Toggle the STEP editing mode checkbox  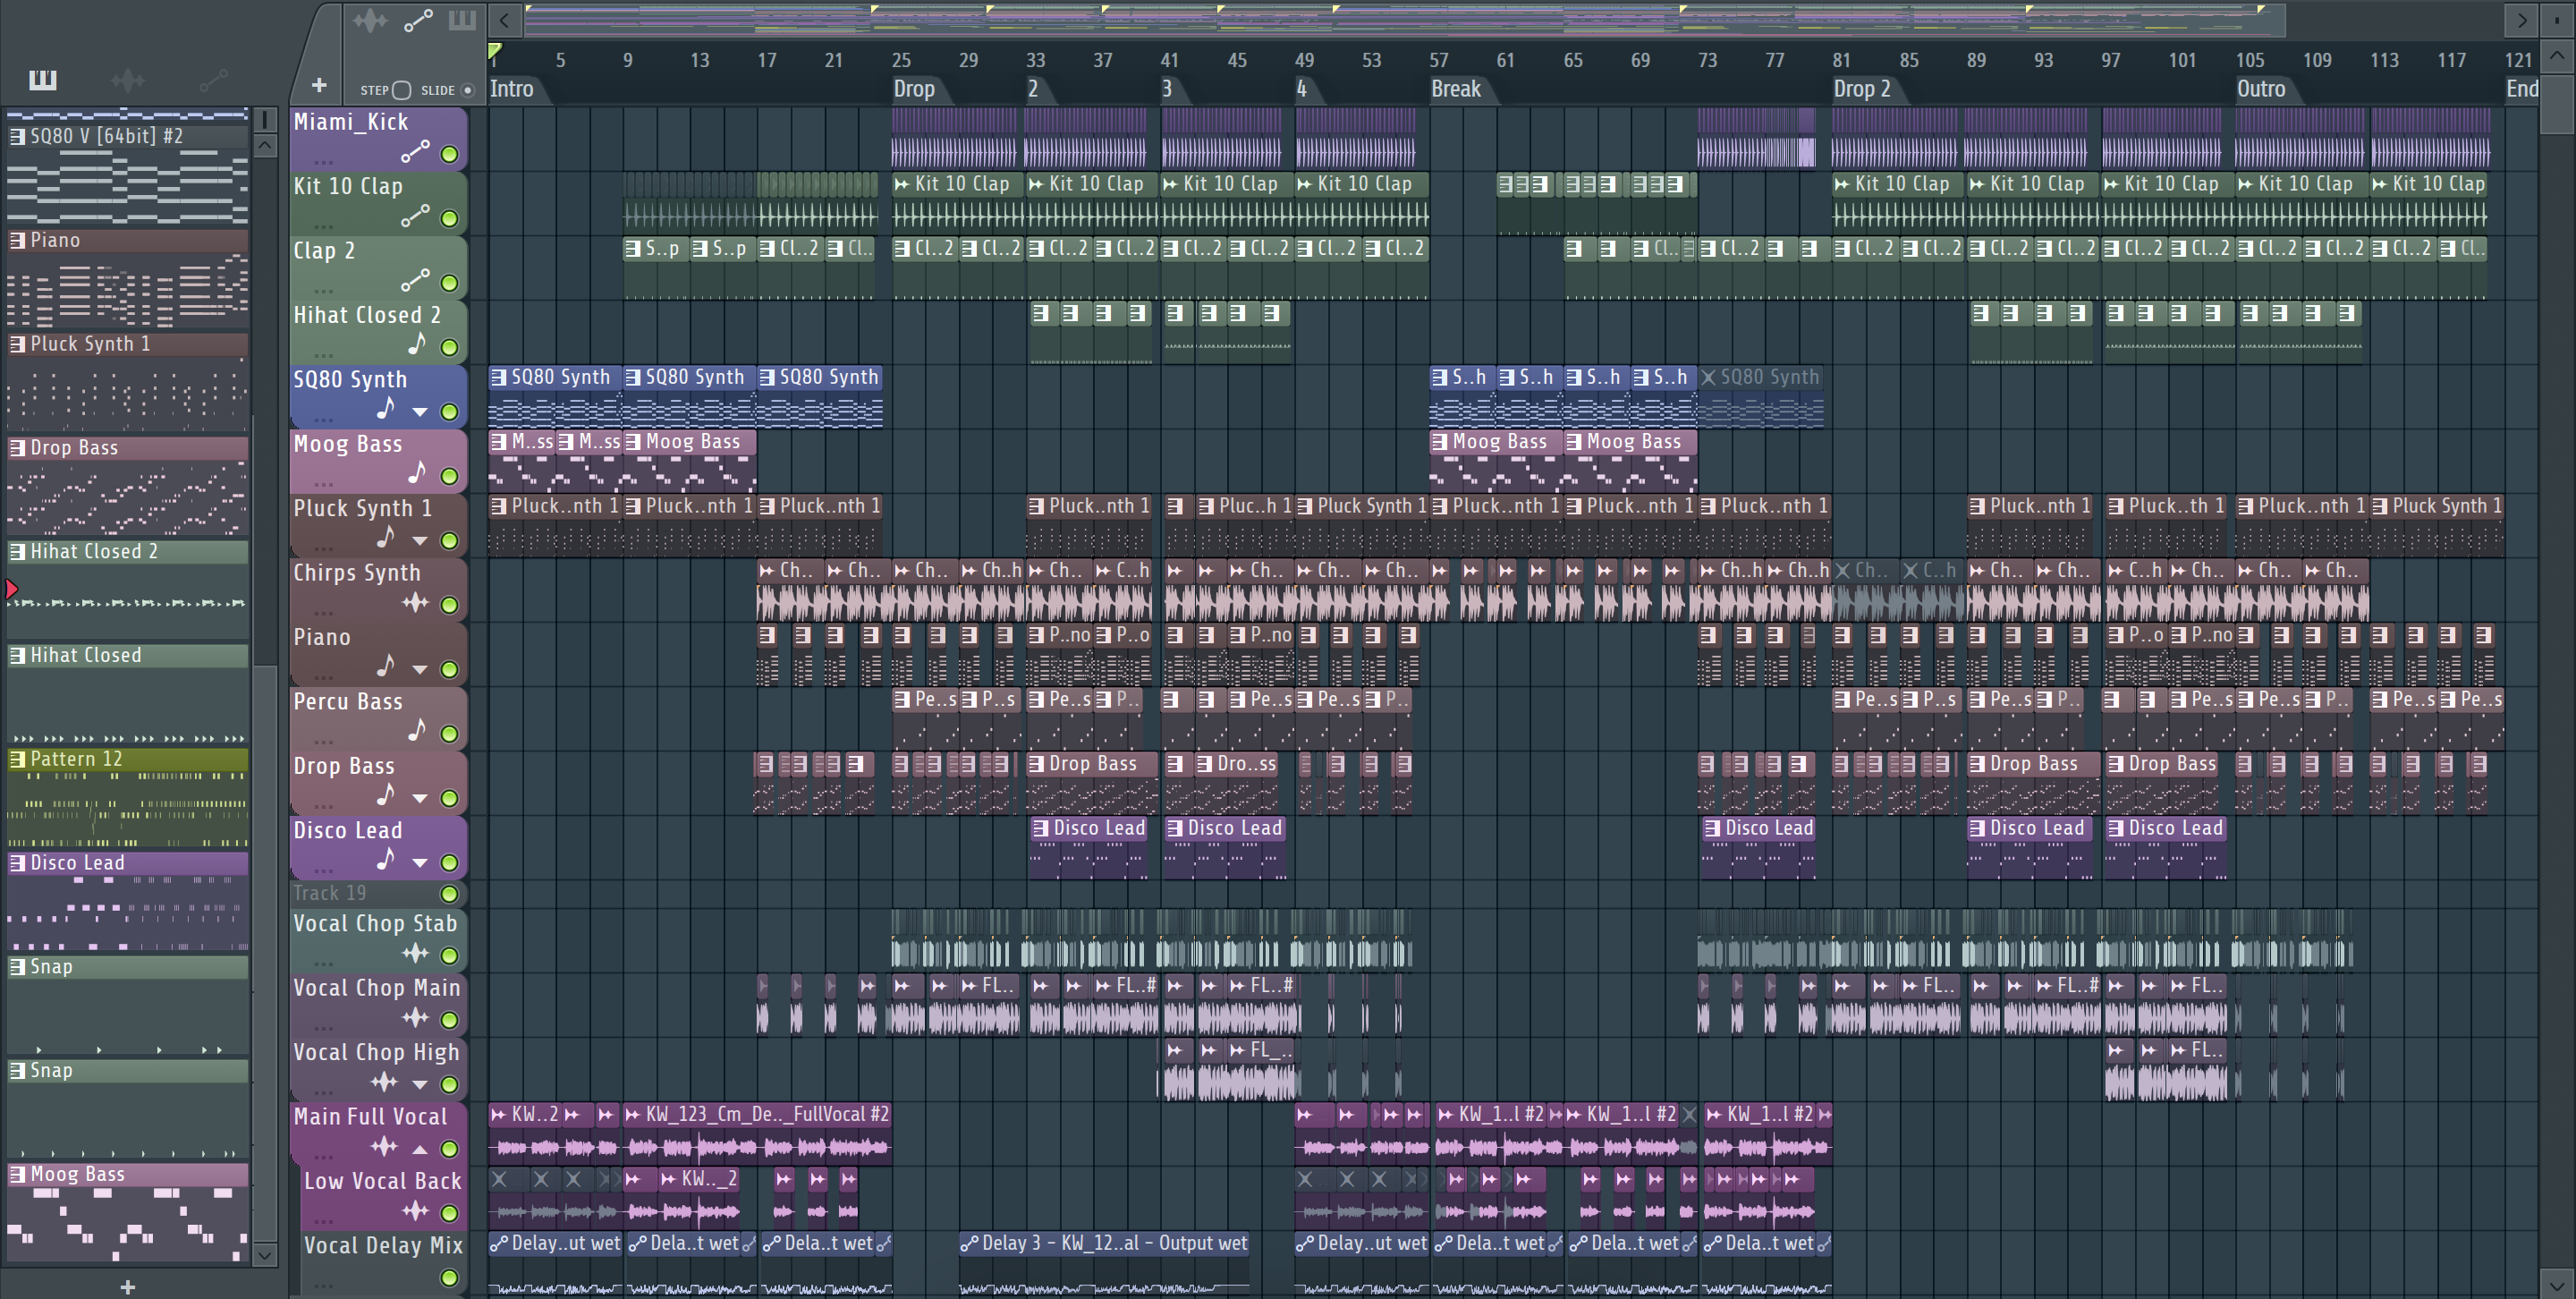[x=402, y=90]
